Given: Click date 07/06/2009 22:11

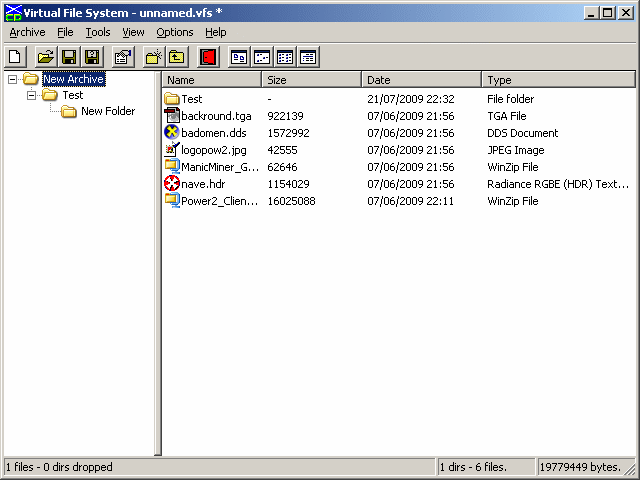Looking at the screenshot, I should tap(411, 201).
